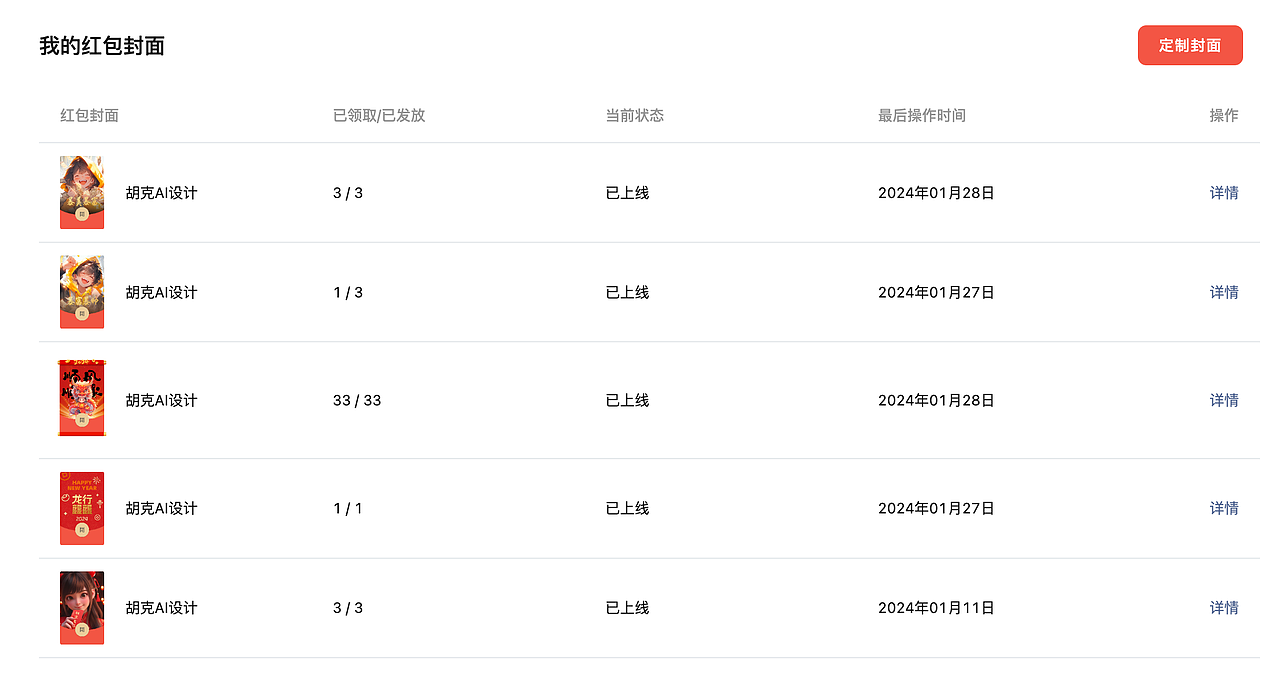Open 详情 for the 1 / 1 cover
This screenshot has width=1280, height=673.
point(1224,508)
